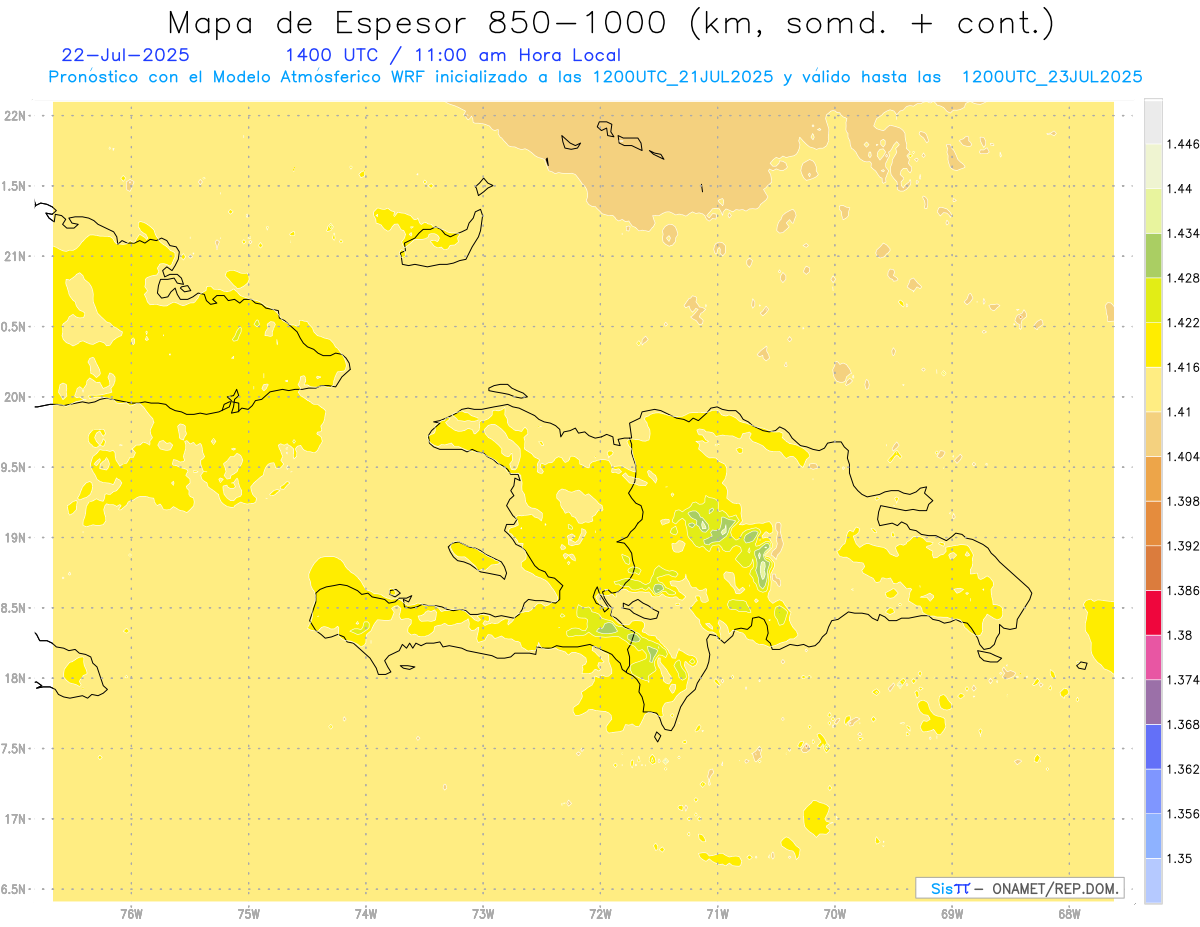Screen dimensions: 1200x927
Task: Pick the purple swatch between 1.368 and 1.374
Action: (1153, 702)
